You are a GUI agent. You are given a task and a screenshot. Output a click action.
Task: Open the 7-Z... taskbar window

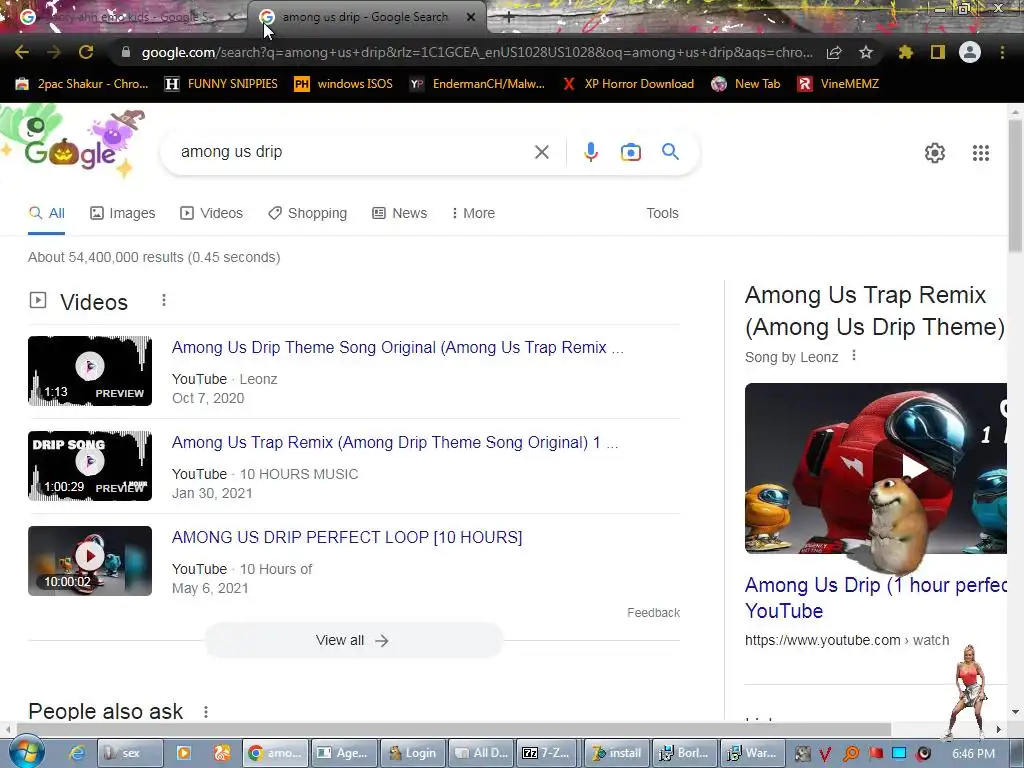[547, 753]
